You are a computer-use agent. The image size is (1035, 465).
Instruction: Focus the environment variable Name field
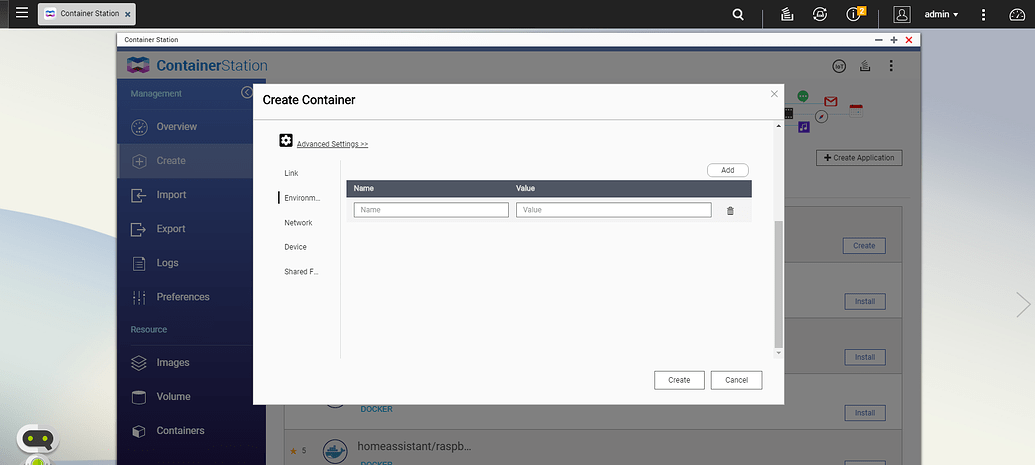[x=431, y=210]
